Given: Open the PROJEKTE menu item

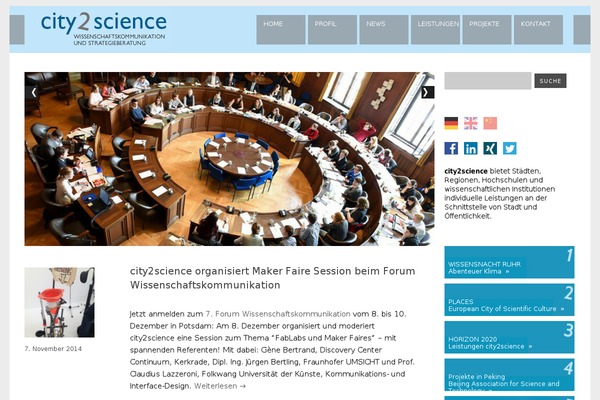Looking at the screenshot, I should point(487,30).
